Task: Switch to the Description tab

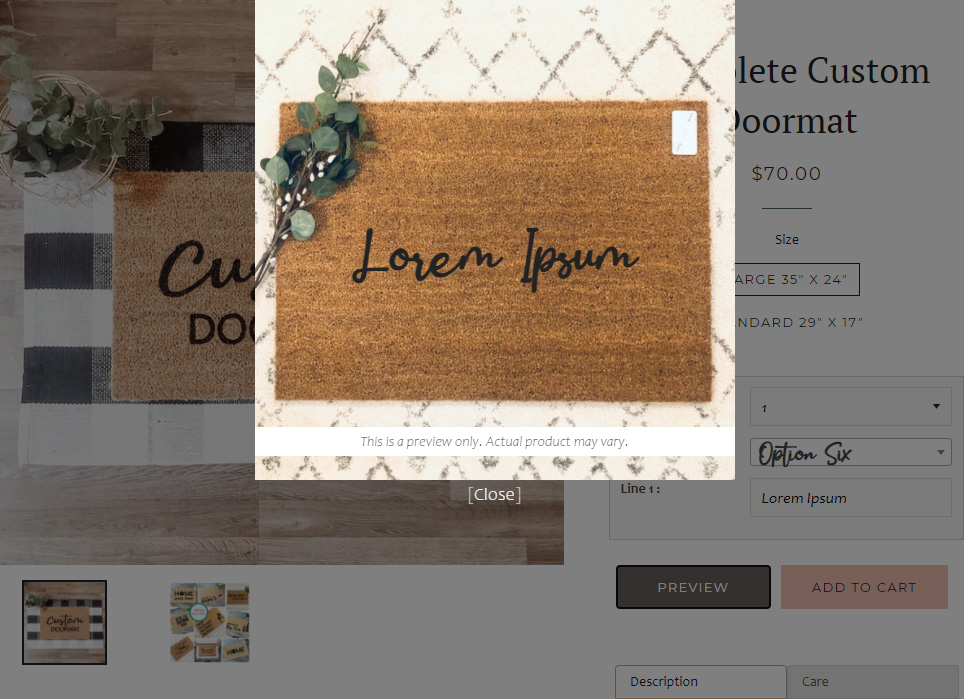Action: coord(699,682)
